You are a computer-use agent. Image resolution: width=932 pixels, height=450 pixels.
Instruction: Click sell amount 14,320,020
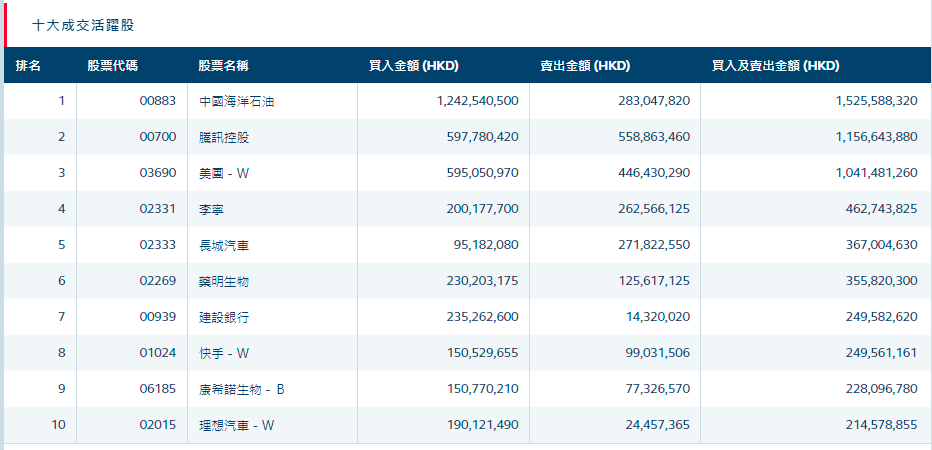point(657,317)
